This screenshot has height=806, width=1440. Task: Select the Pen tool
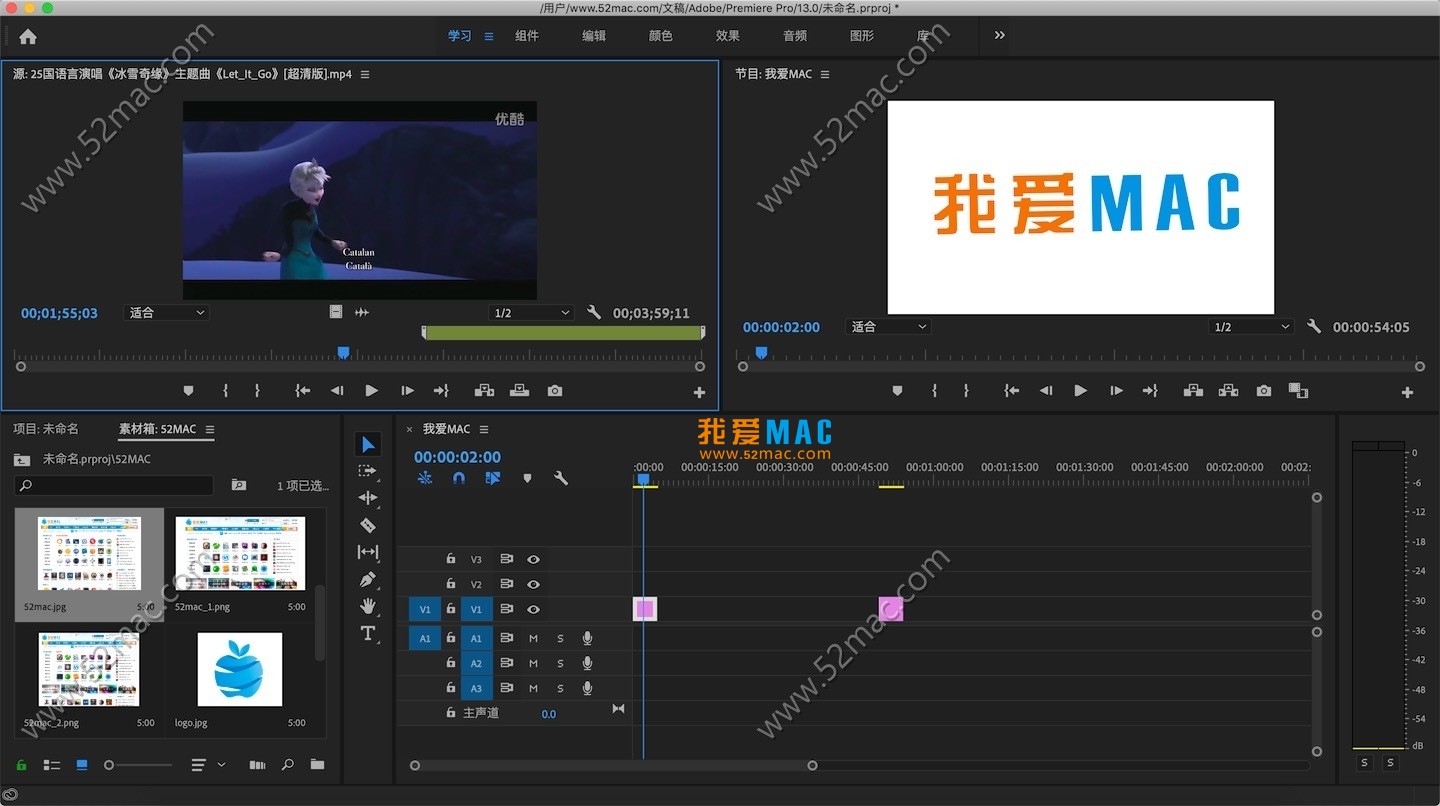coord(368,579)
